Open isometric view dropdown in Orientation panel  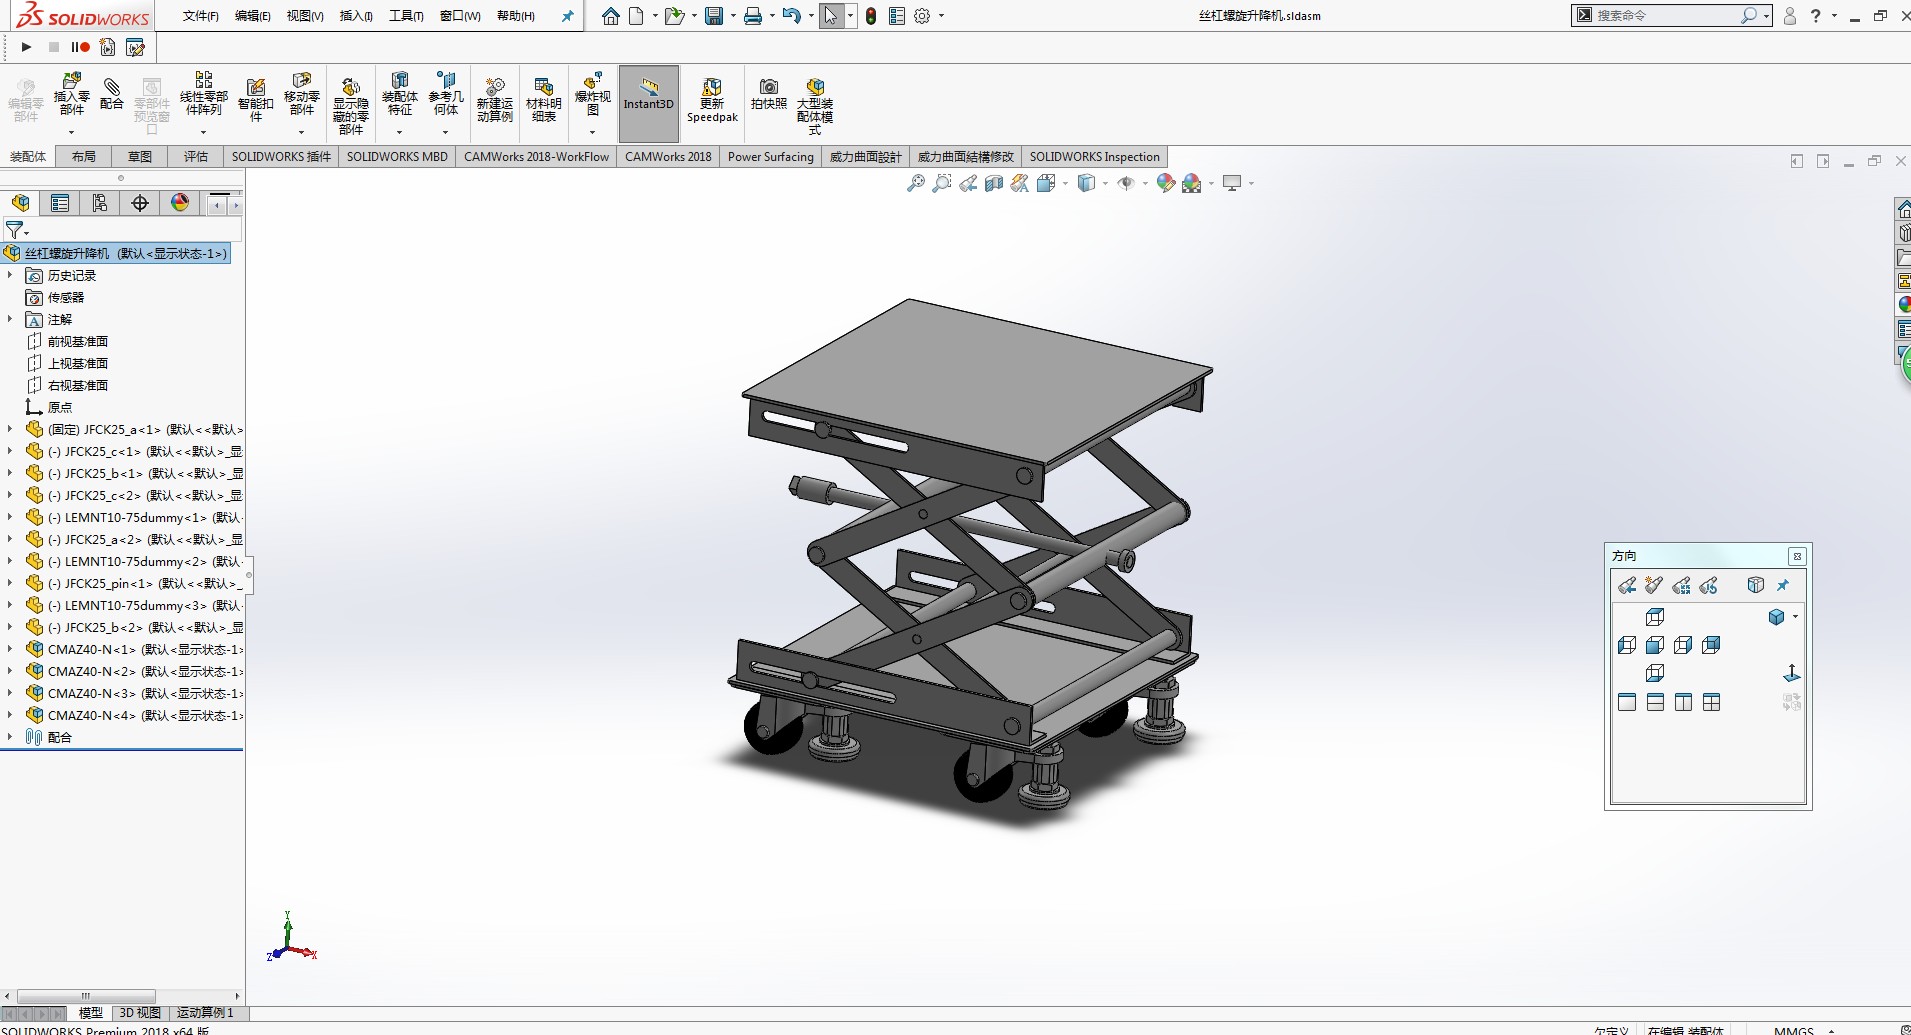coord(1796,617)
